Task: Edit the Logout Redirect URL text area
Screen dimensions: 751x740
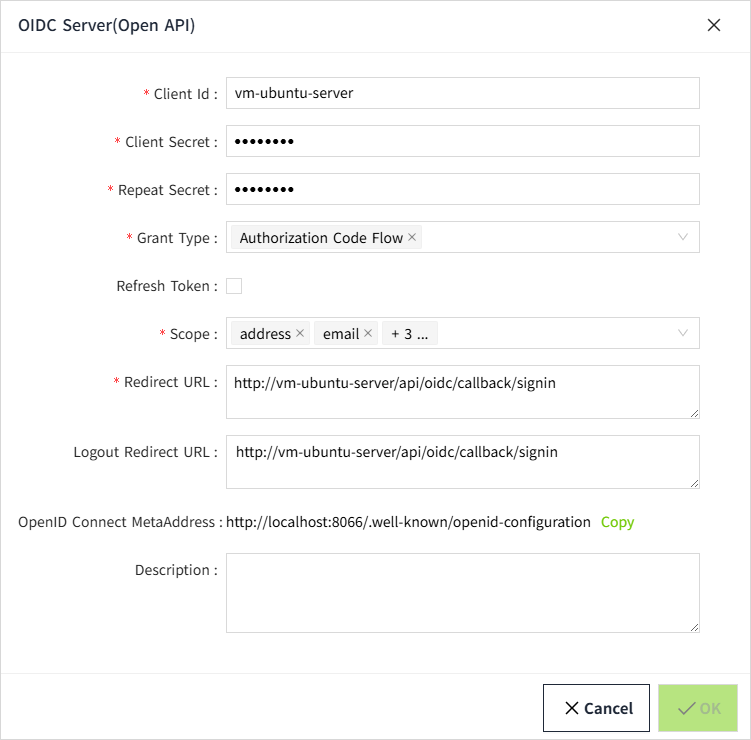Action: (462, 462)
